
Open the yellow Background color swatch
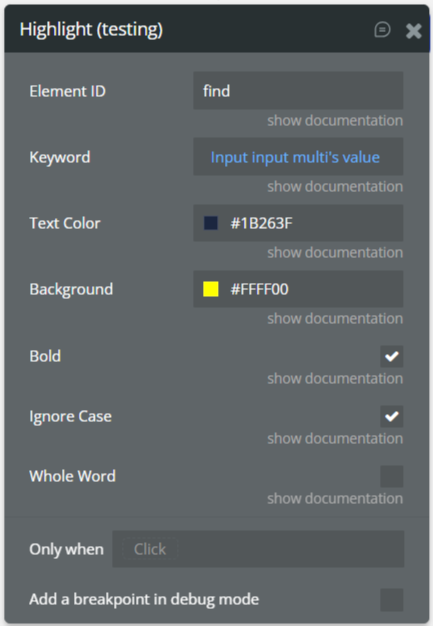[x=211, y=289]
